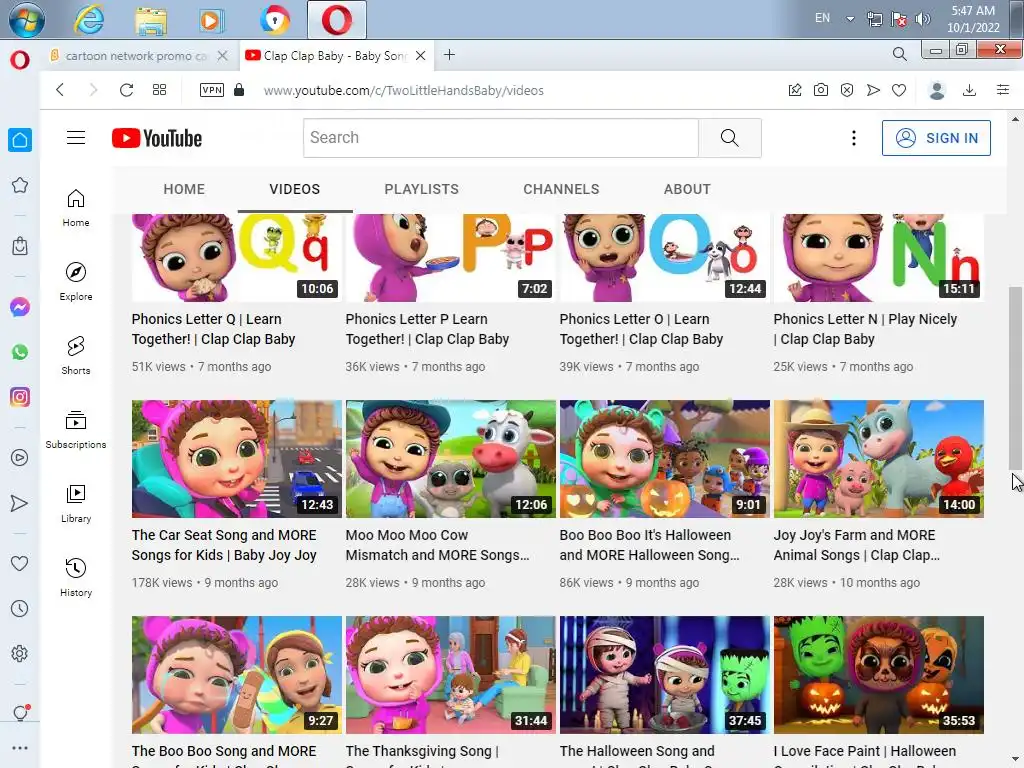
Task: Switch to the channel HOME tab
Action: (x=184, y=189)
